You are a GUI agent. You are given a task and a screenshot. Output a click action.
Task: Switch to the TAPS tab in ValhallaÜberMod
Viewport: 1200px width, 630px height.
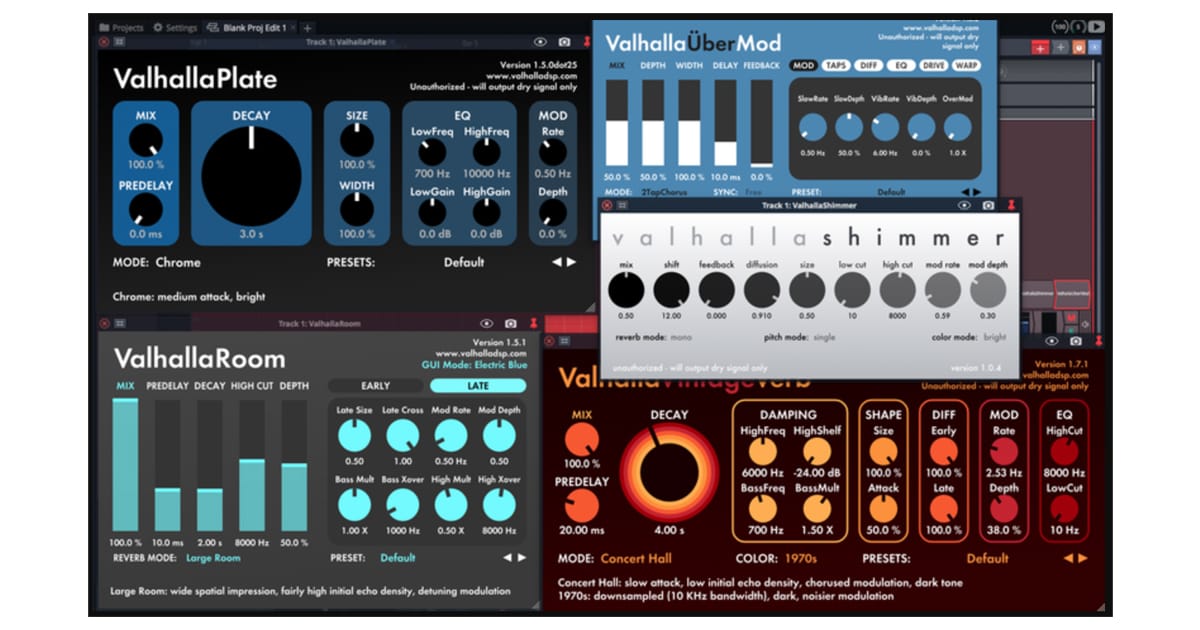[x=836, y=66]
